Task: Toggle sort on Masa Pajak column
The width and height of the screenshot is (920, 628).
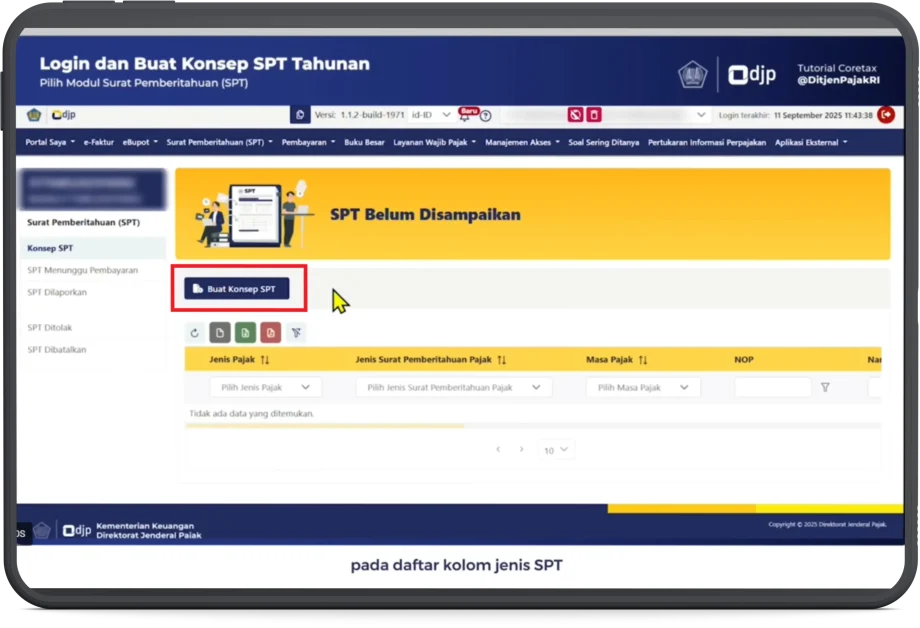Action: click(x=643, y=359)
